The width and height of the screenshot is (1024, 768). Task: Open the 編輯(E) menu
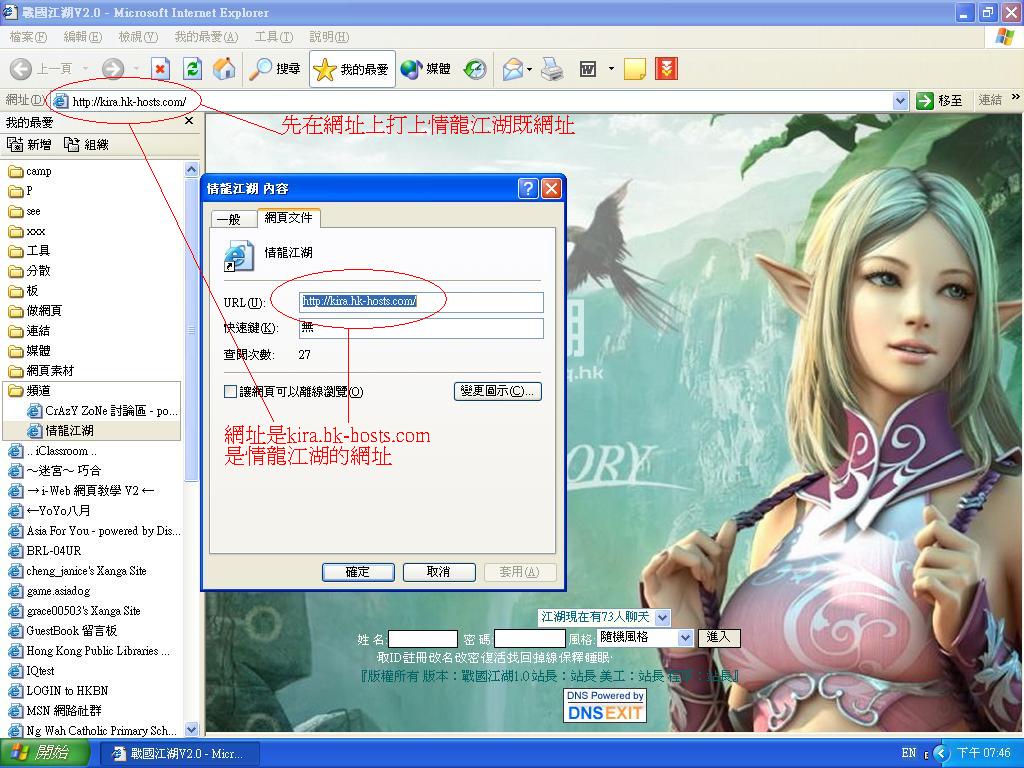click(83, 37)
